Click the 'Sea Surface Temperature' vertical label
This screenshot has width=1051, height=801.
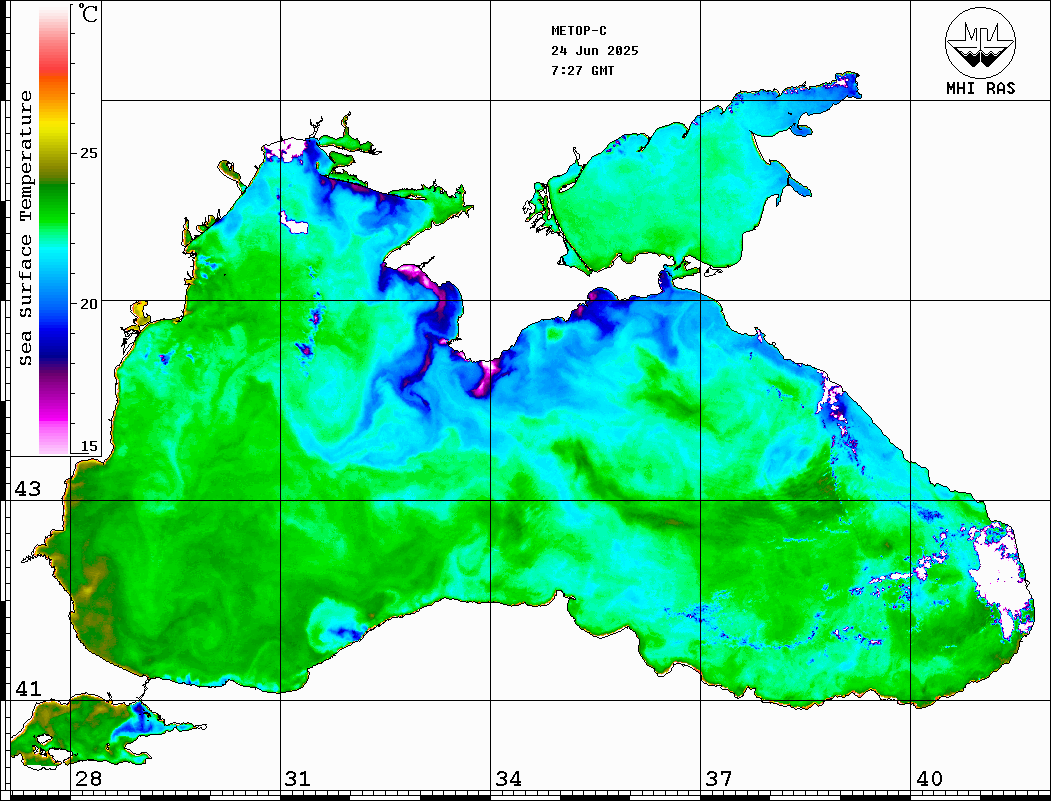pyautogui.click(x=25, y=228)
